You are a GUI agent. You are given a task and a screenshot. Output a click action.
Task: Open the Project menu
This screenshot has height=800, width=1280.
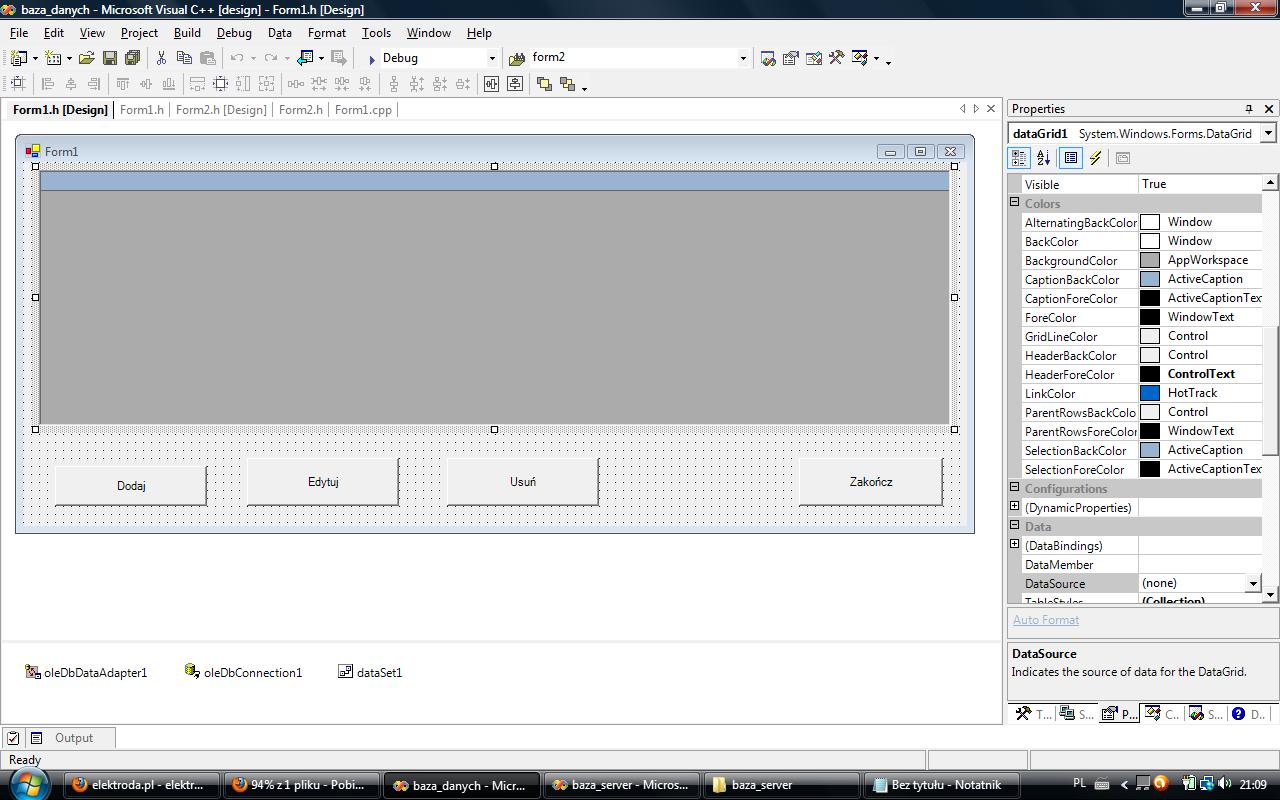[x=139, y=32]
